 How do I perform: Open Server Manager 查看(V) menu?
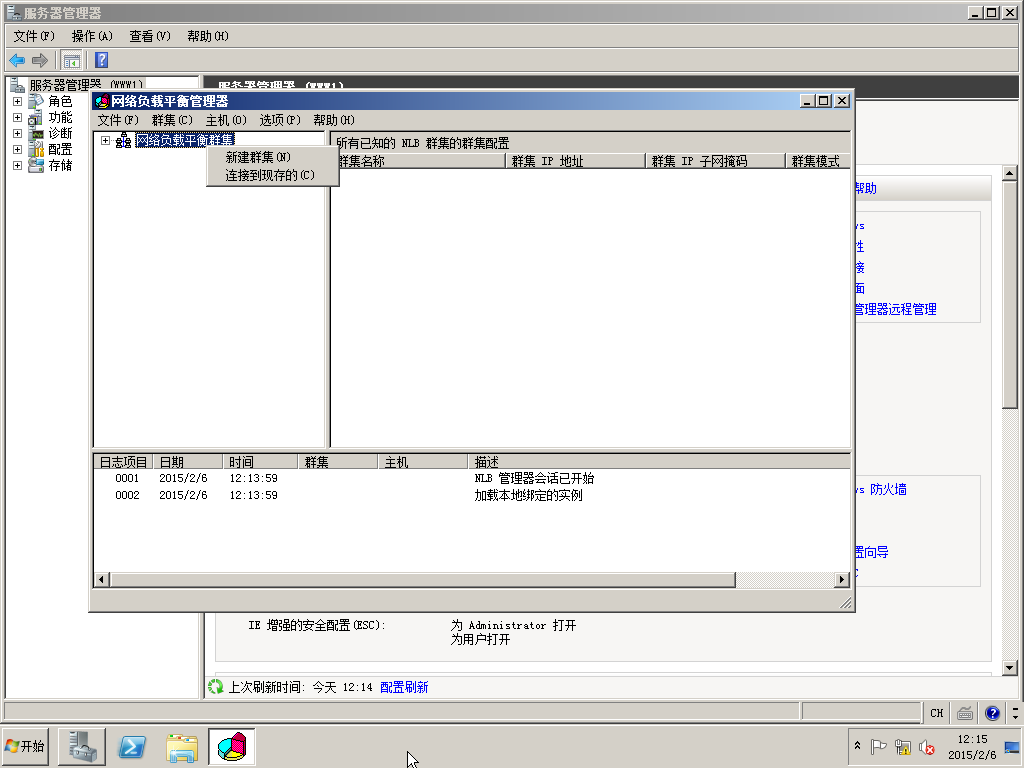(150, 37)
